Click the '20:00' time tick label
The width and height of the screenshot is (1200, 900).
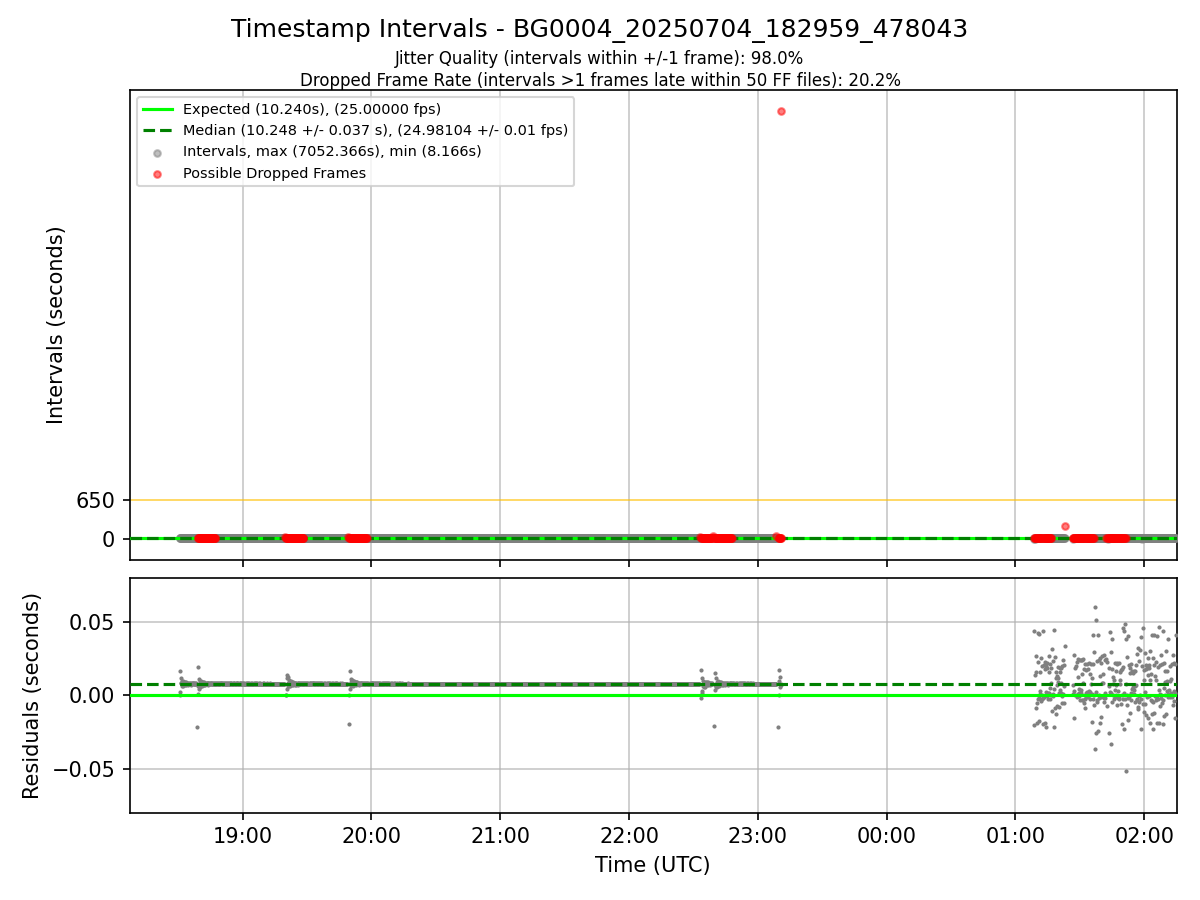pos(371,834)
